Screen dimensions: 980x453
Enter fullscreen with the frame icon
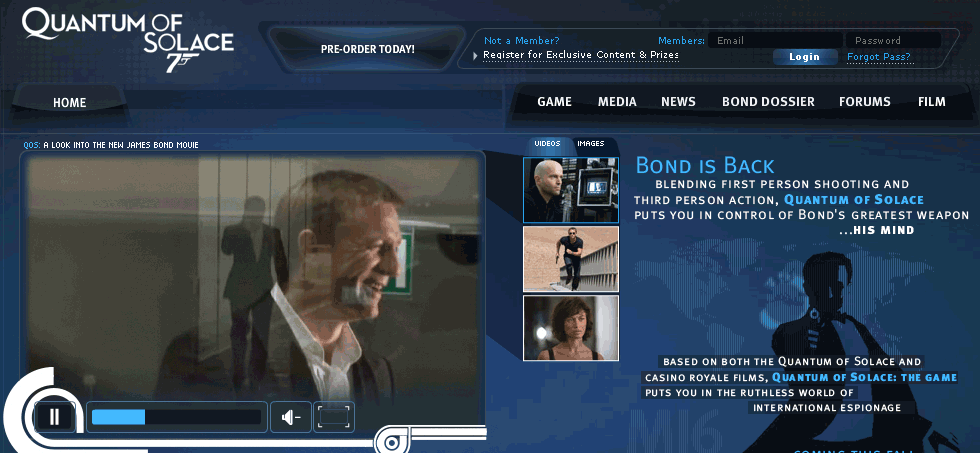(334, 417)
